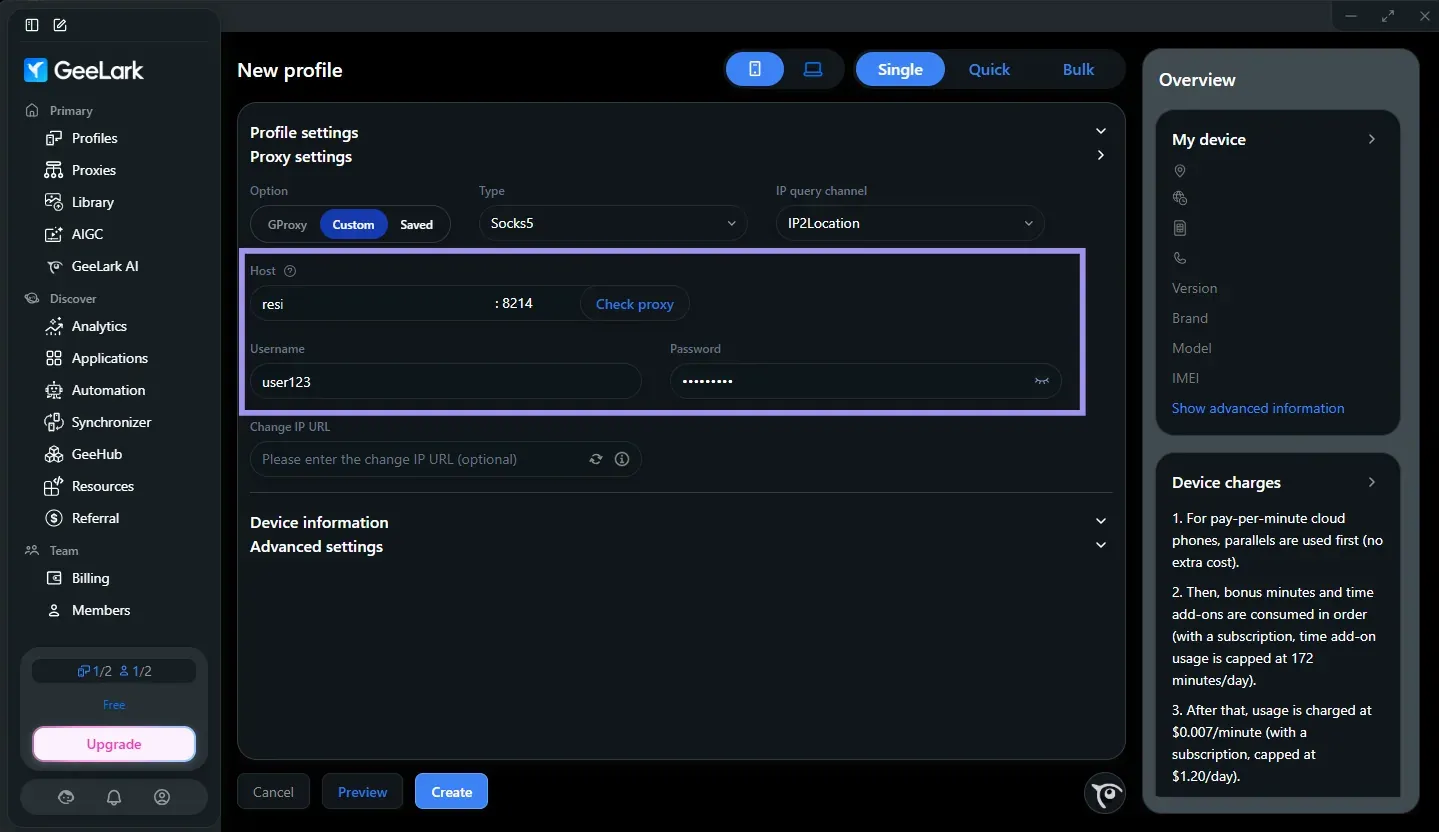1439x832 pixels.
Task: Click the Host help question-mark icon
Action: click(290, 271)
